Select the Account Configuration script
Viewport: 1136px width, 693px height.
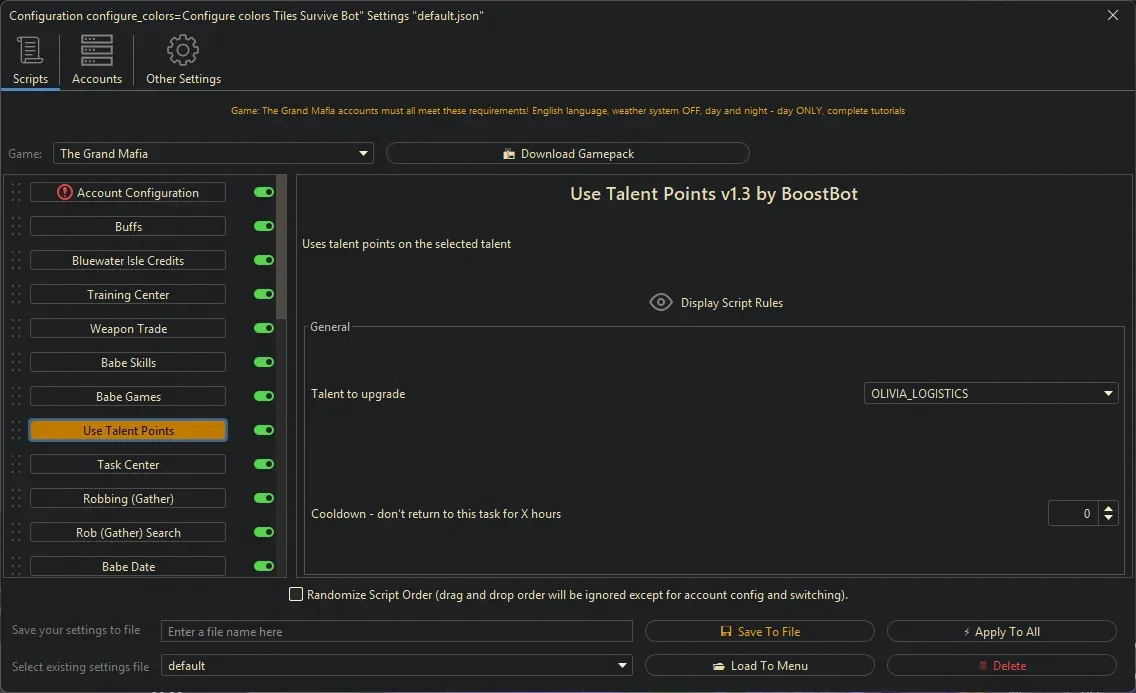coord(128,193)
